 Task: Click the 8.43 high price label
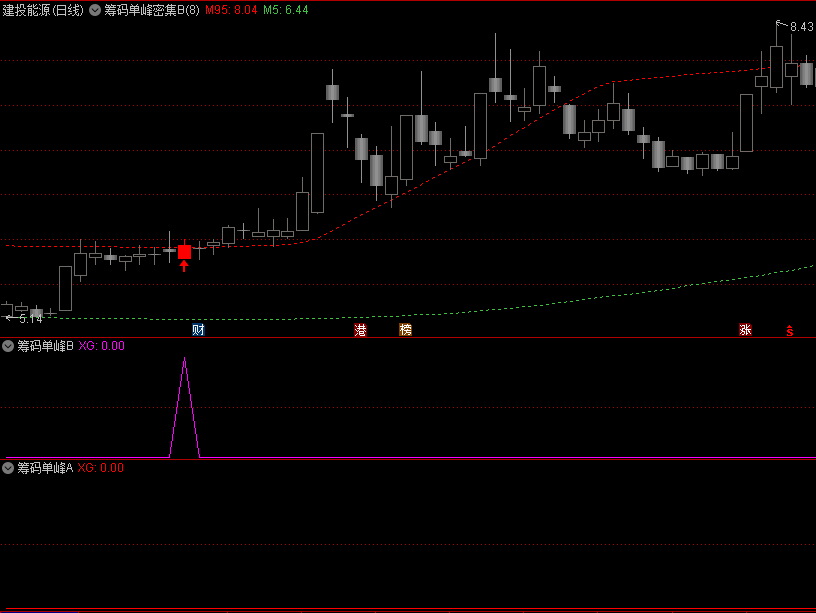[801, 27]
